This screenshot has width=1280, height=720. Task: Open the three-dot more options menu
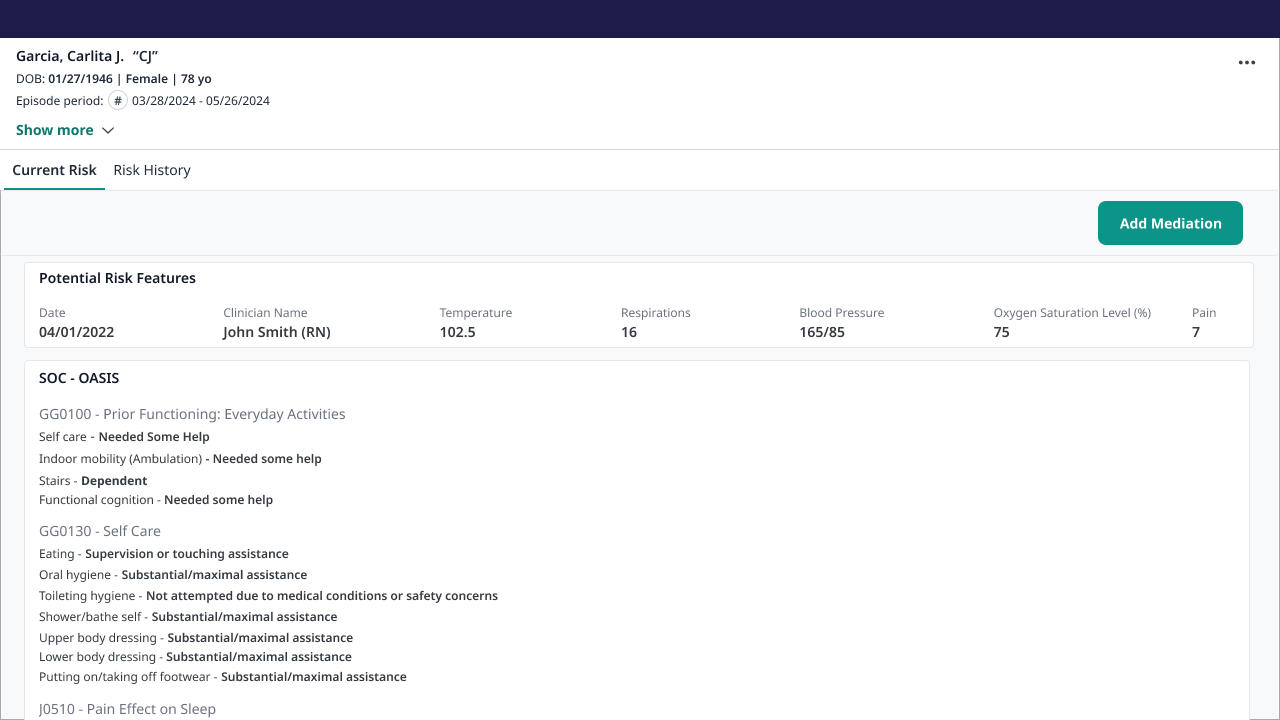point(1246,62)
